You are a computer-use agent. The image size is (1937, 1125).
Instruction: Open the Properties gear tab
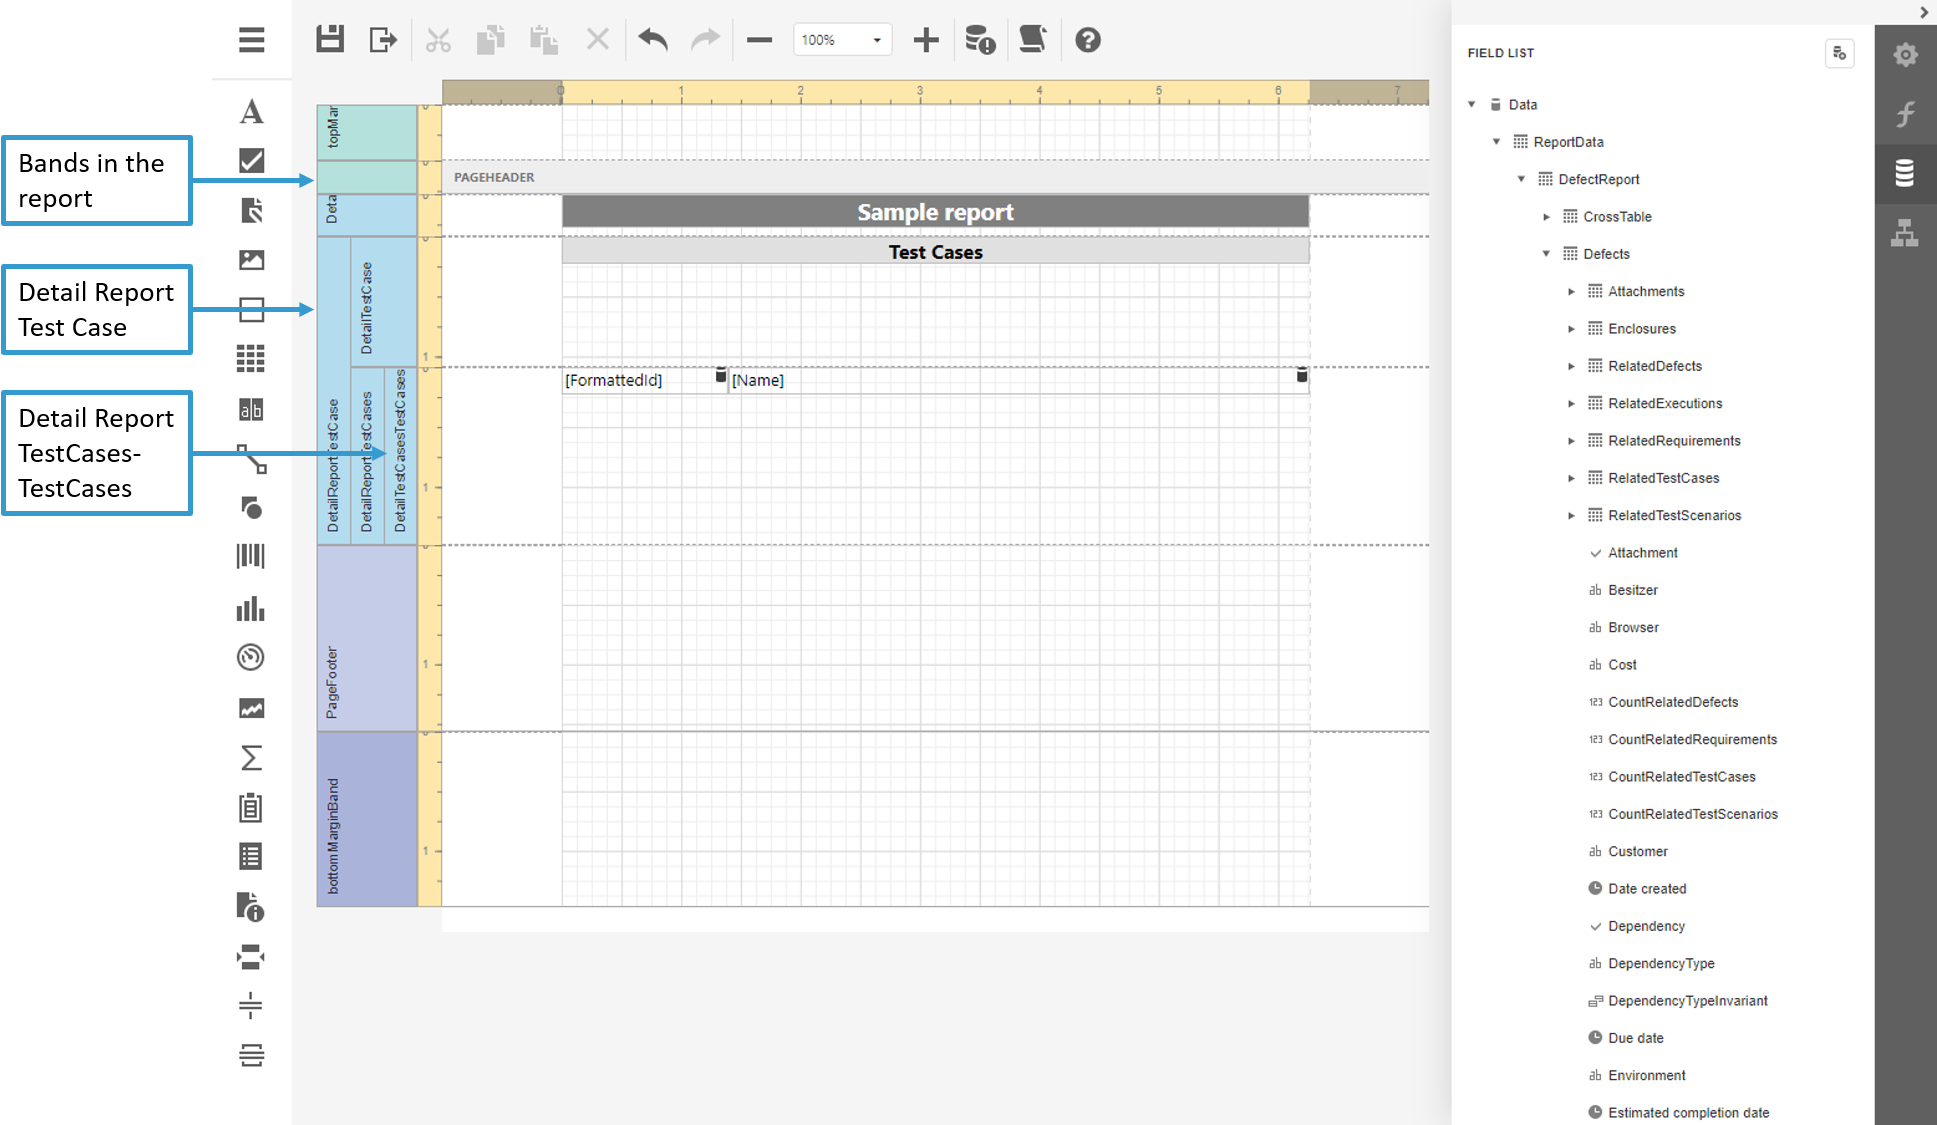1905,55
